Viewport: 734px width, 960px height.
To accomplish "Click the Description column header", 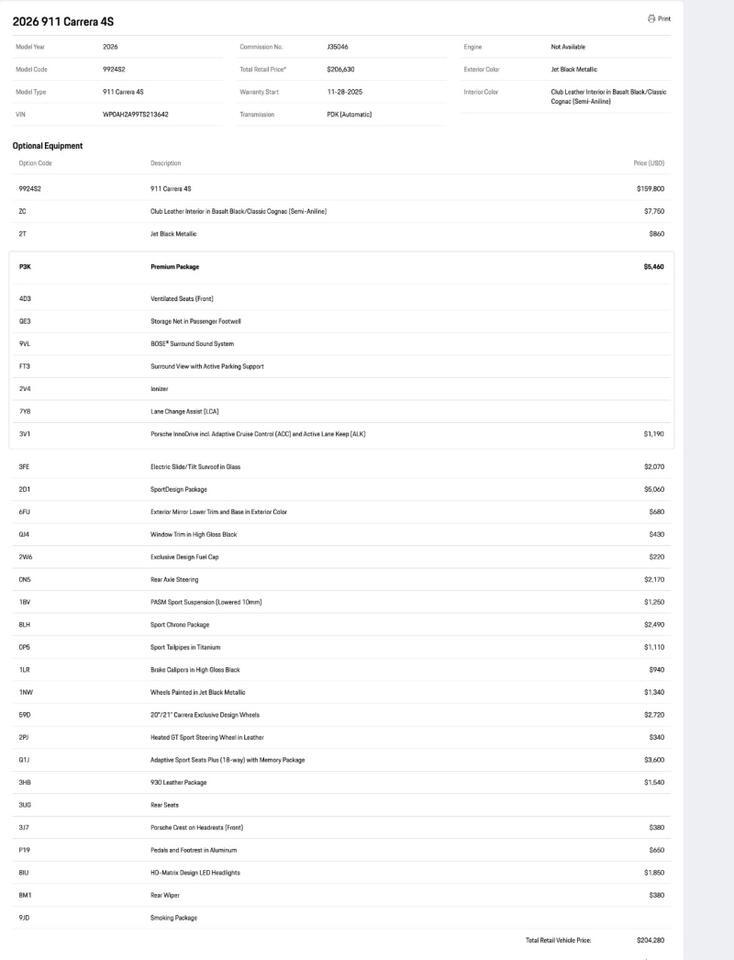I will [x=166, y=163].
